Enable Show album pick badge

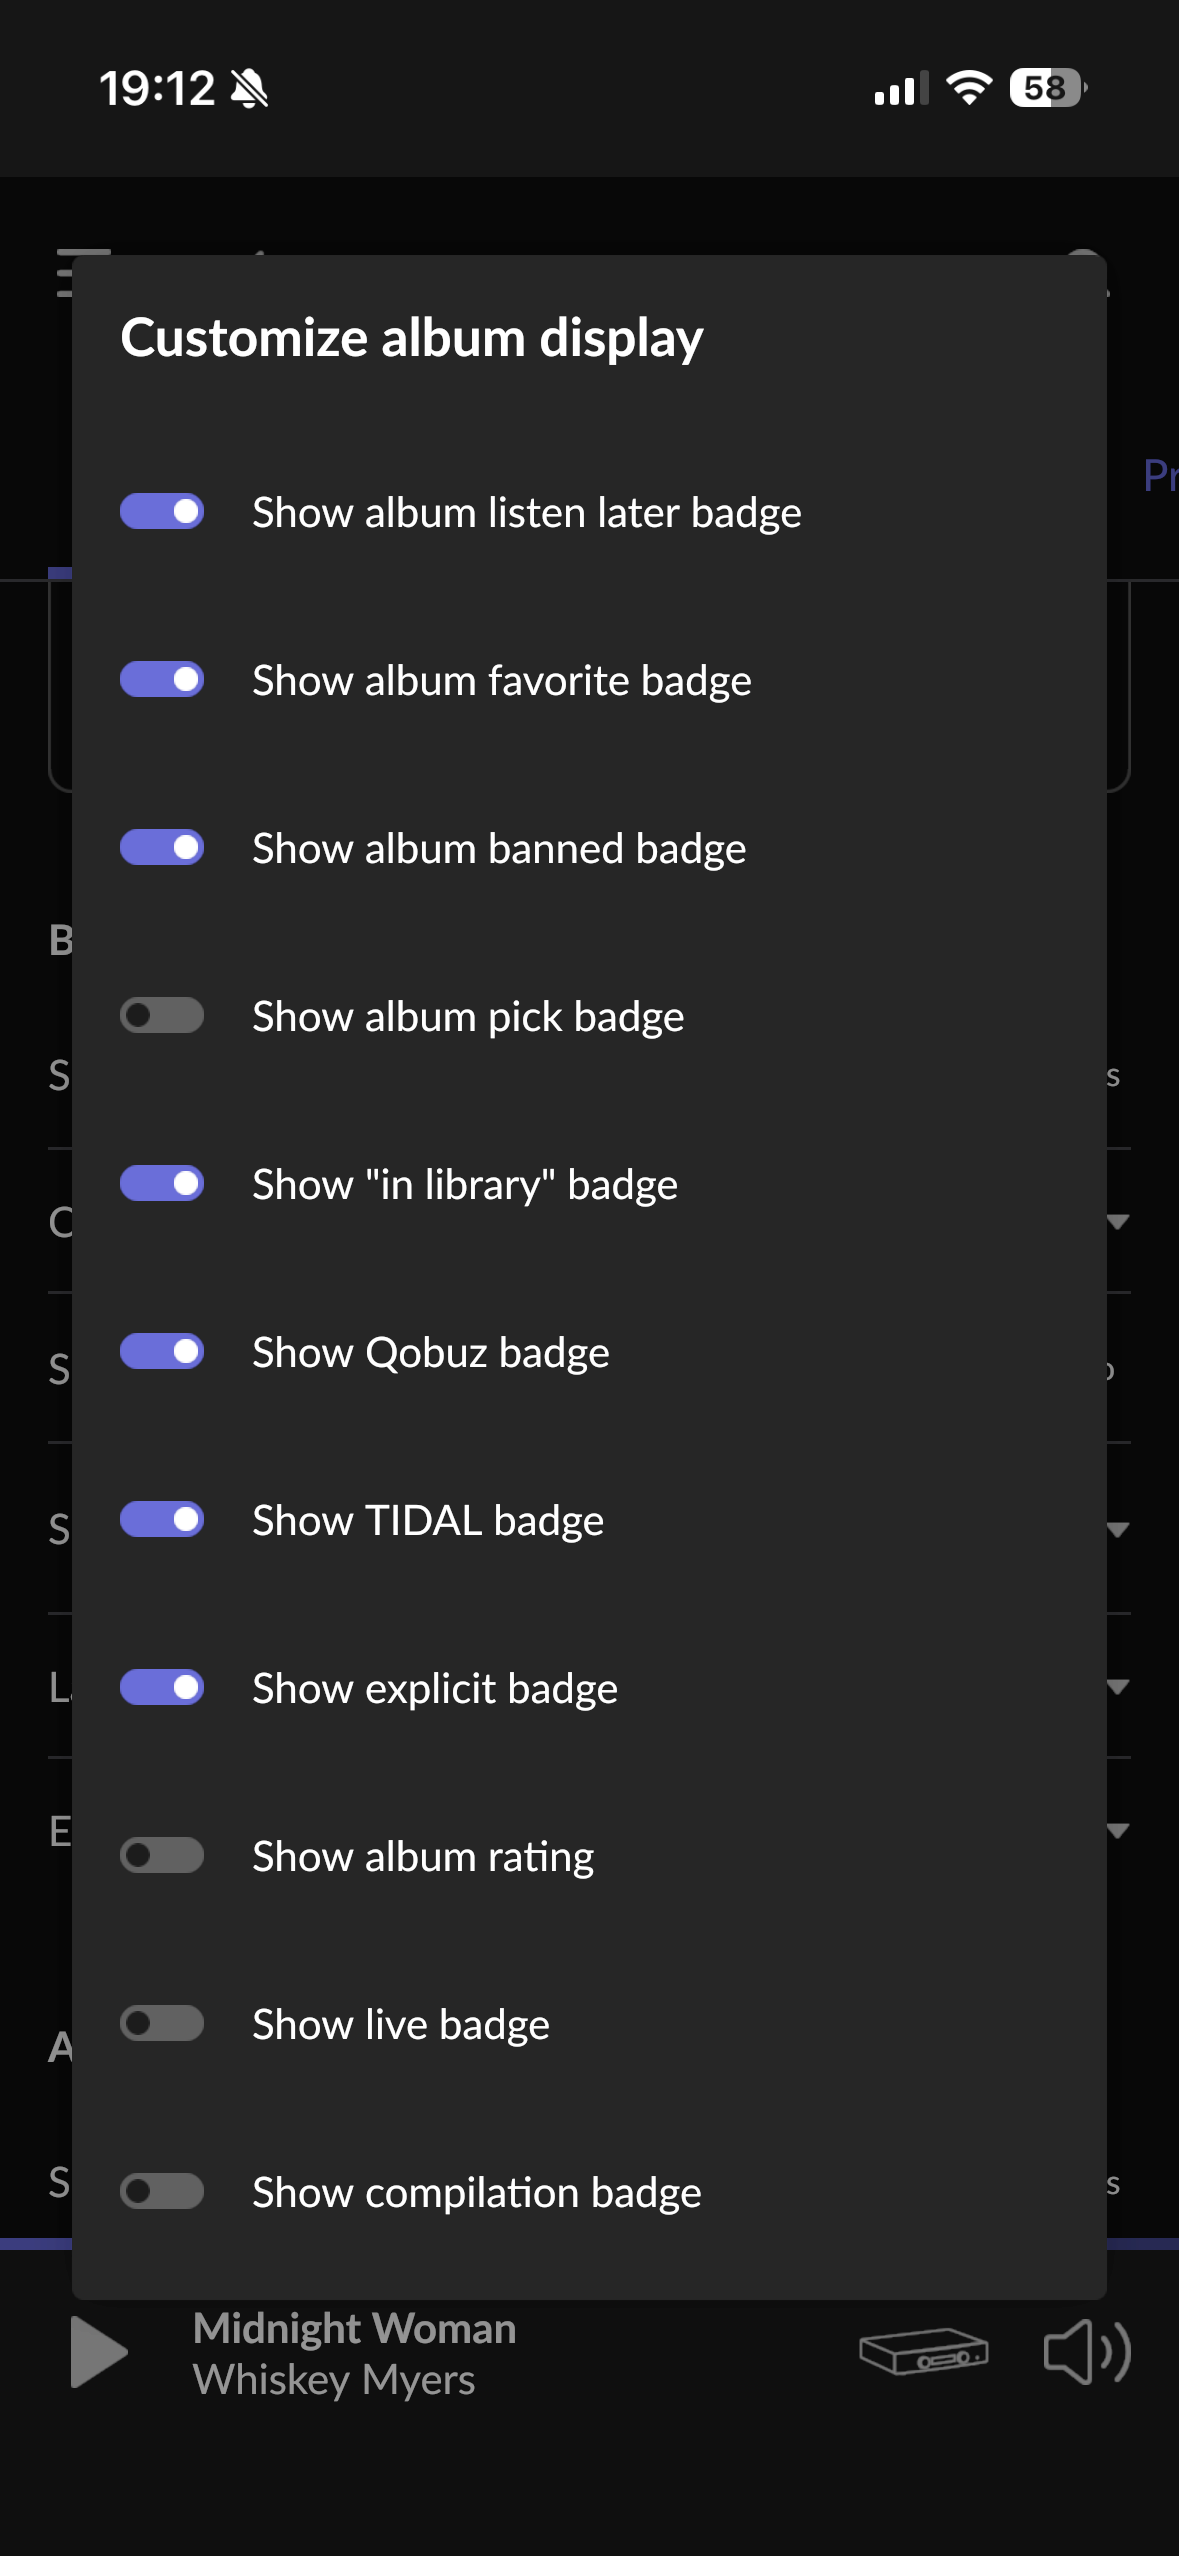tap(162, 1016)
